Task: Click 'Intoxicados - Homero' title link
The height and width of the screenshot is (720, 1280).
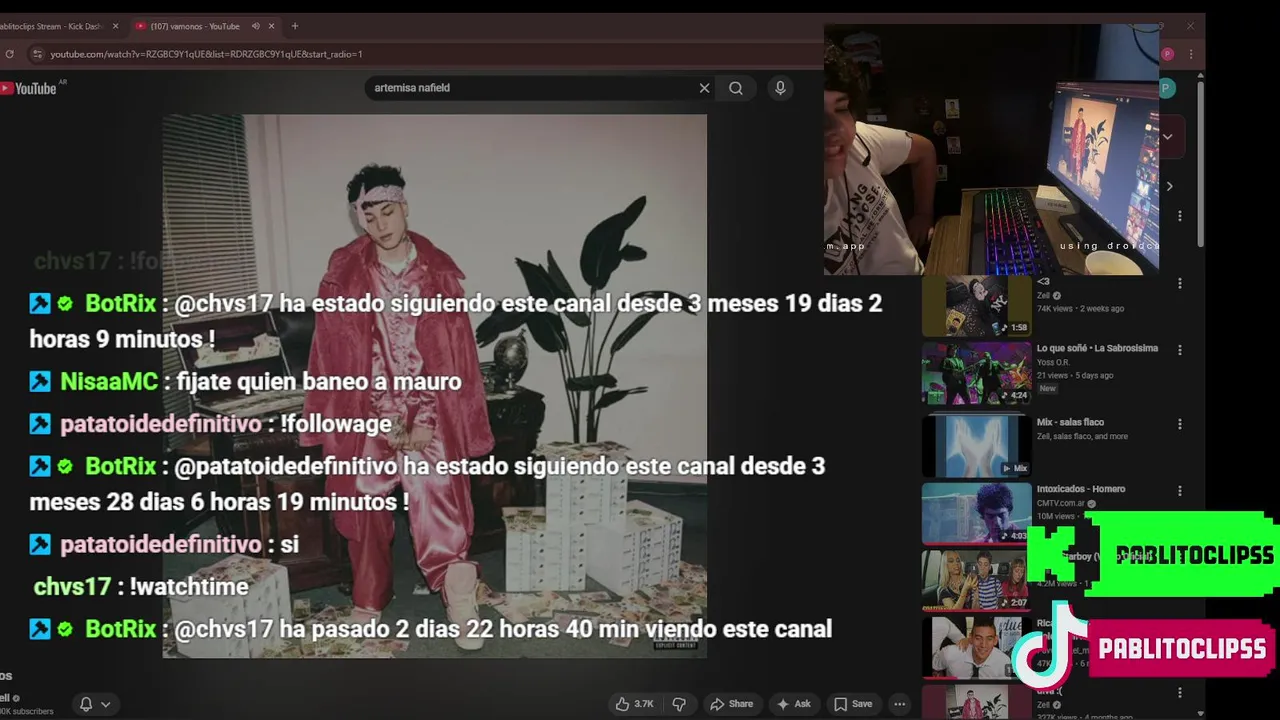Action: 1081,489
